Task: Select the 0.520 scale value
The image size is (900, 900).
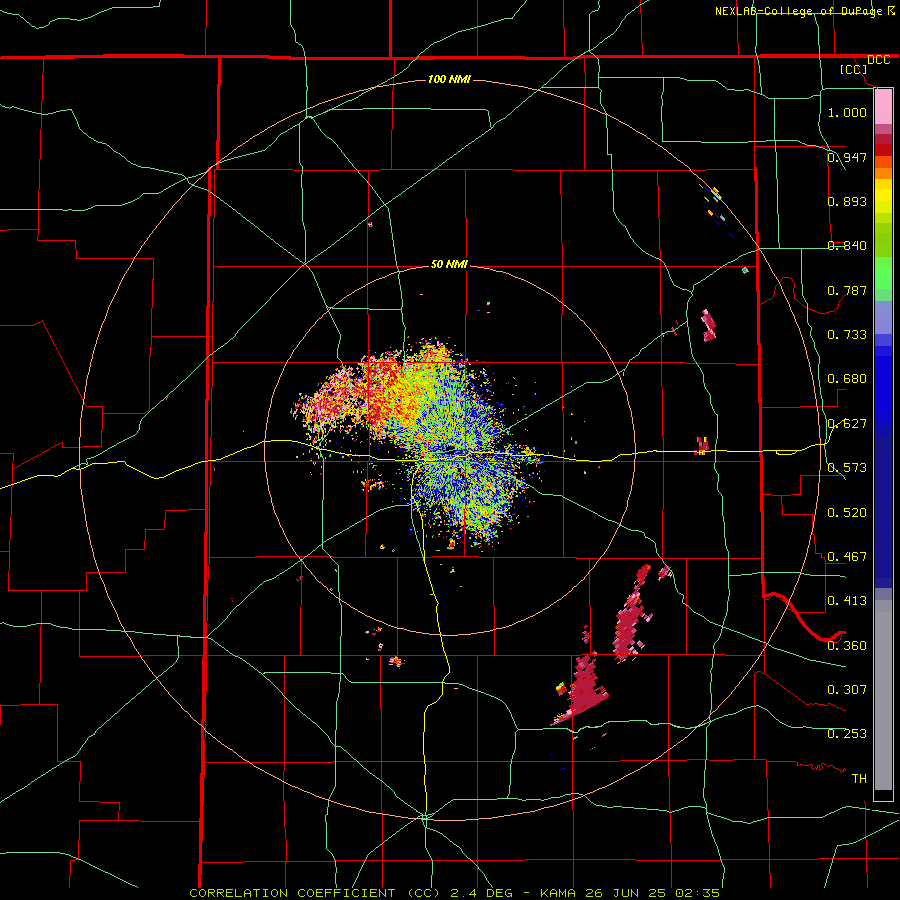Action: click(847, 513)
